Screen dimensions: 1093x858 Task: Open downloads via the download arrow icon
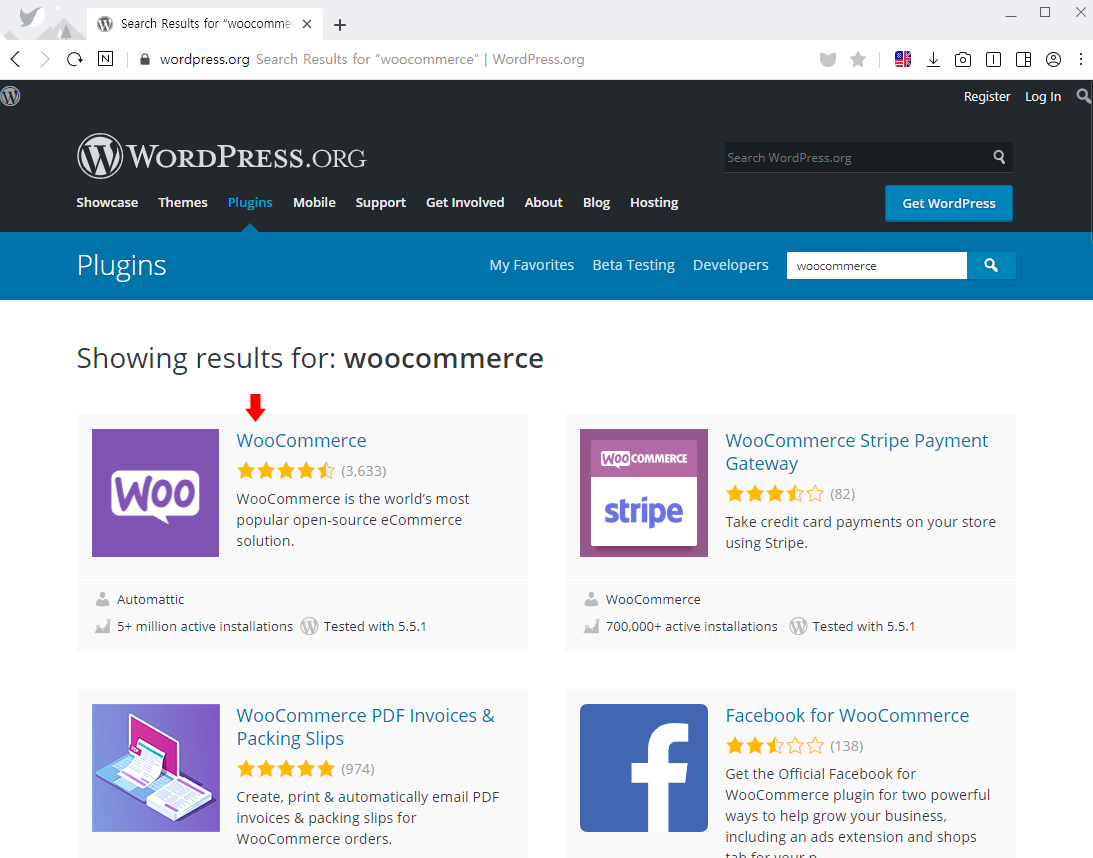[933, 60]
